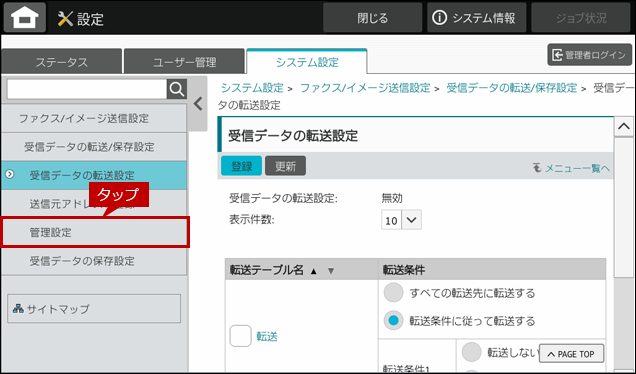Viewport: 636px width, 374px height.
Task: Switch to the ユーザー管理 tab
Action: 185,62
